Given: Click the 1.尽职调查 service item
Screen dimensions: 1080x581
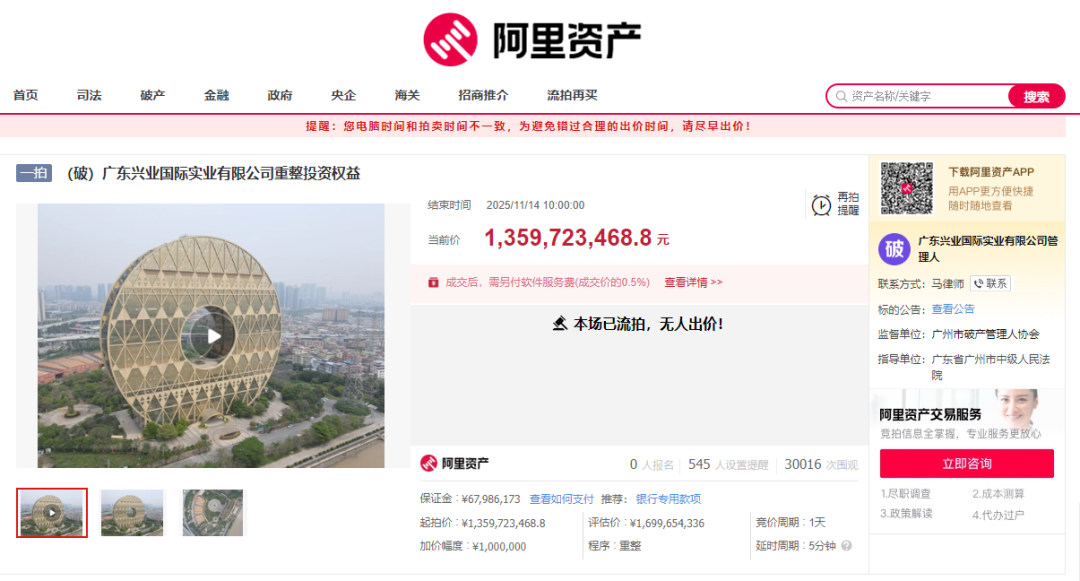Looking at the screenshot, I should tap(905, 494).
